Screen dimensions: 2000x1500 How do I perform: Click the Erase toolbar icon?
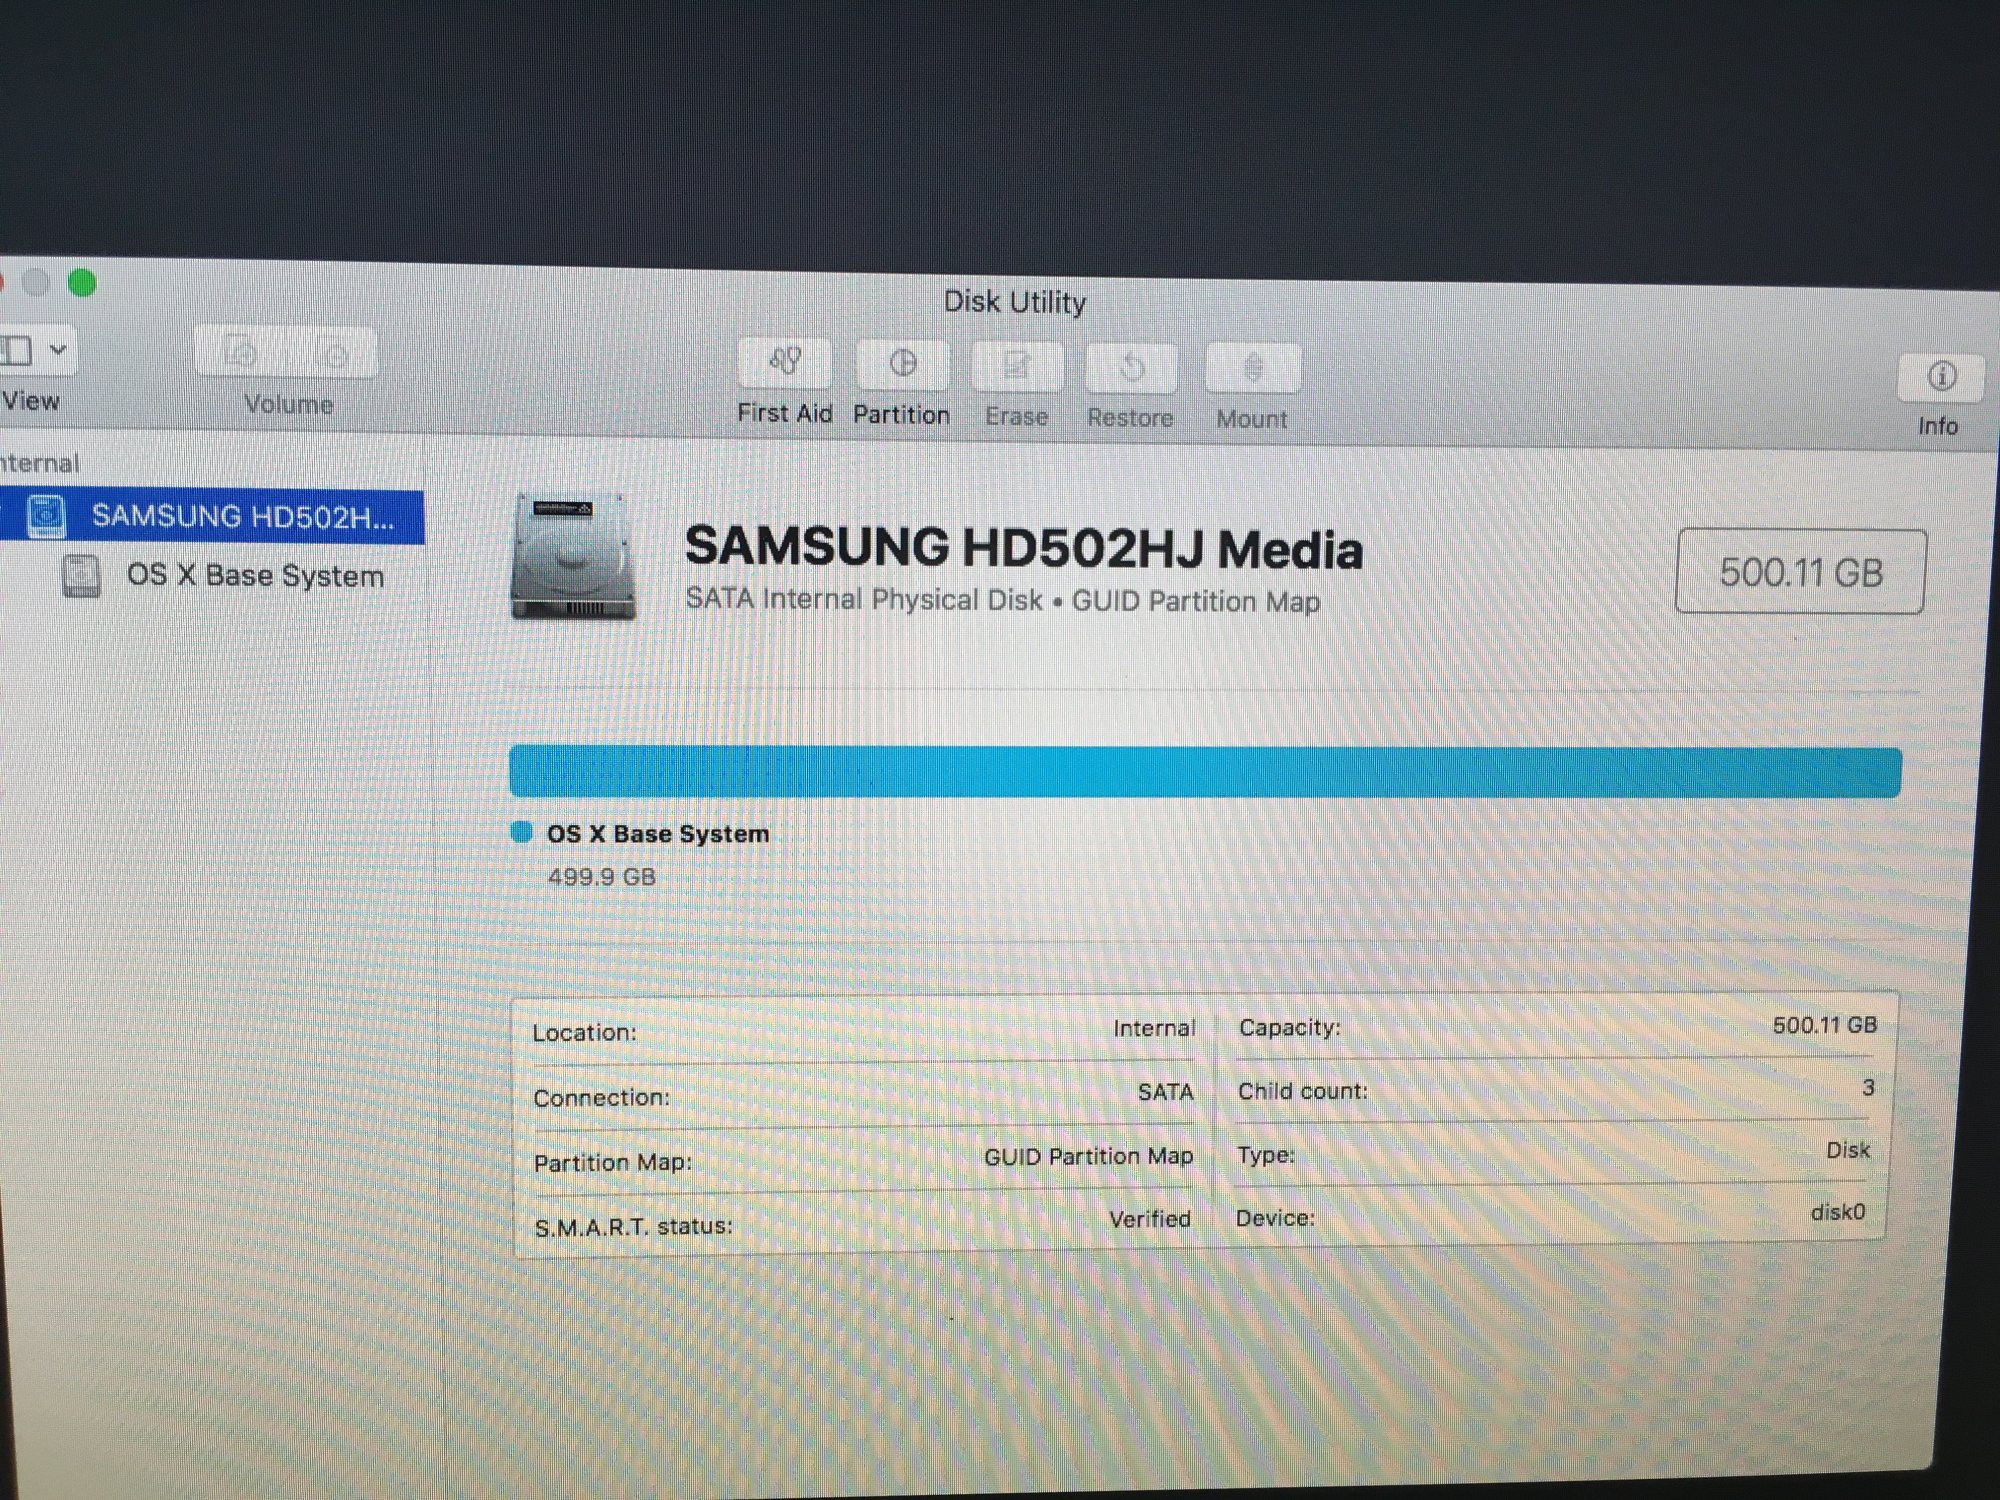click(x=1017, y=366)
